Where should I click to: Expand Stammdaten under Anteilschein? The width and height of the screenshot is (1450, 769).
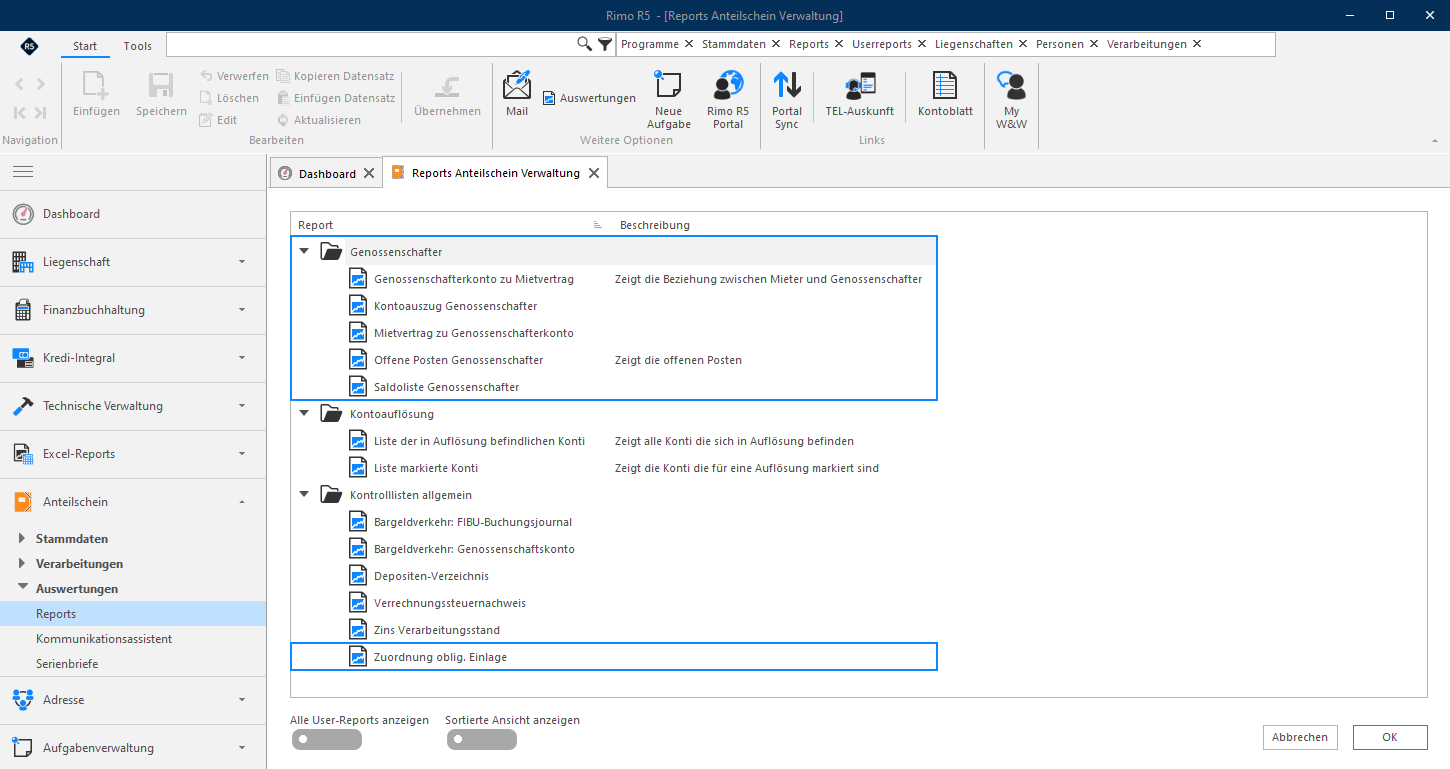click(x=22, y=538)
